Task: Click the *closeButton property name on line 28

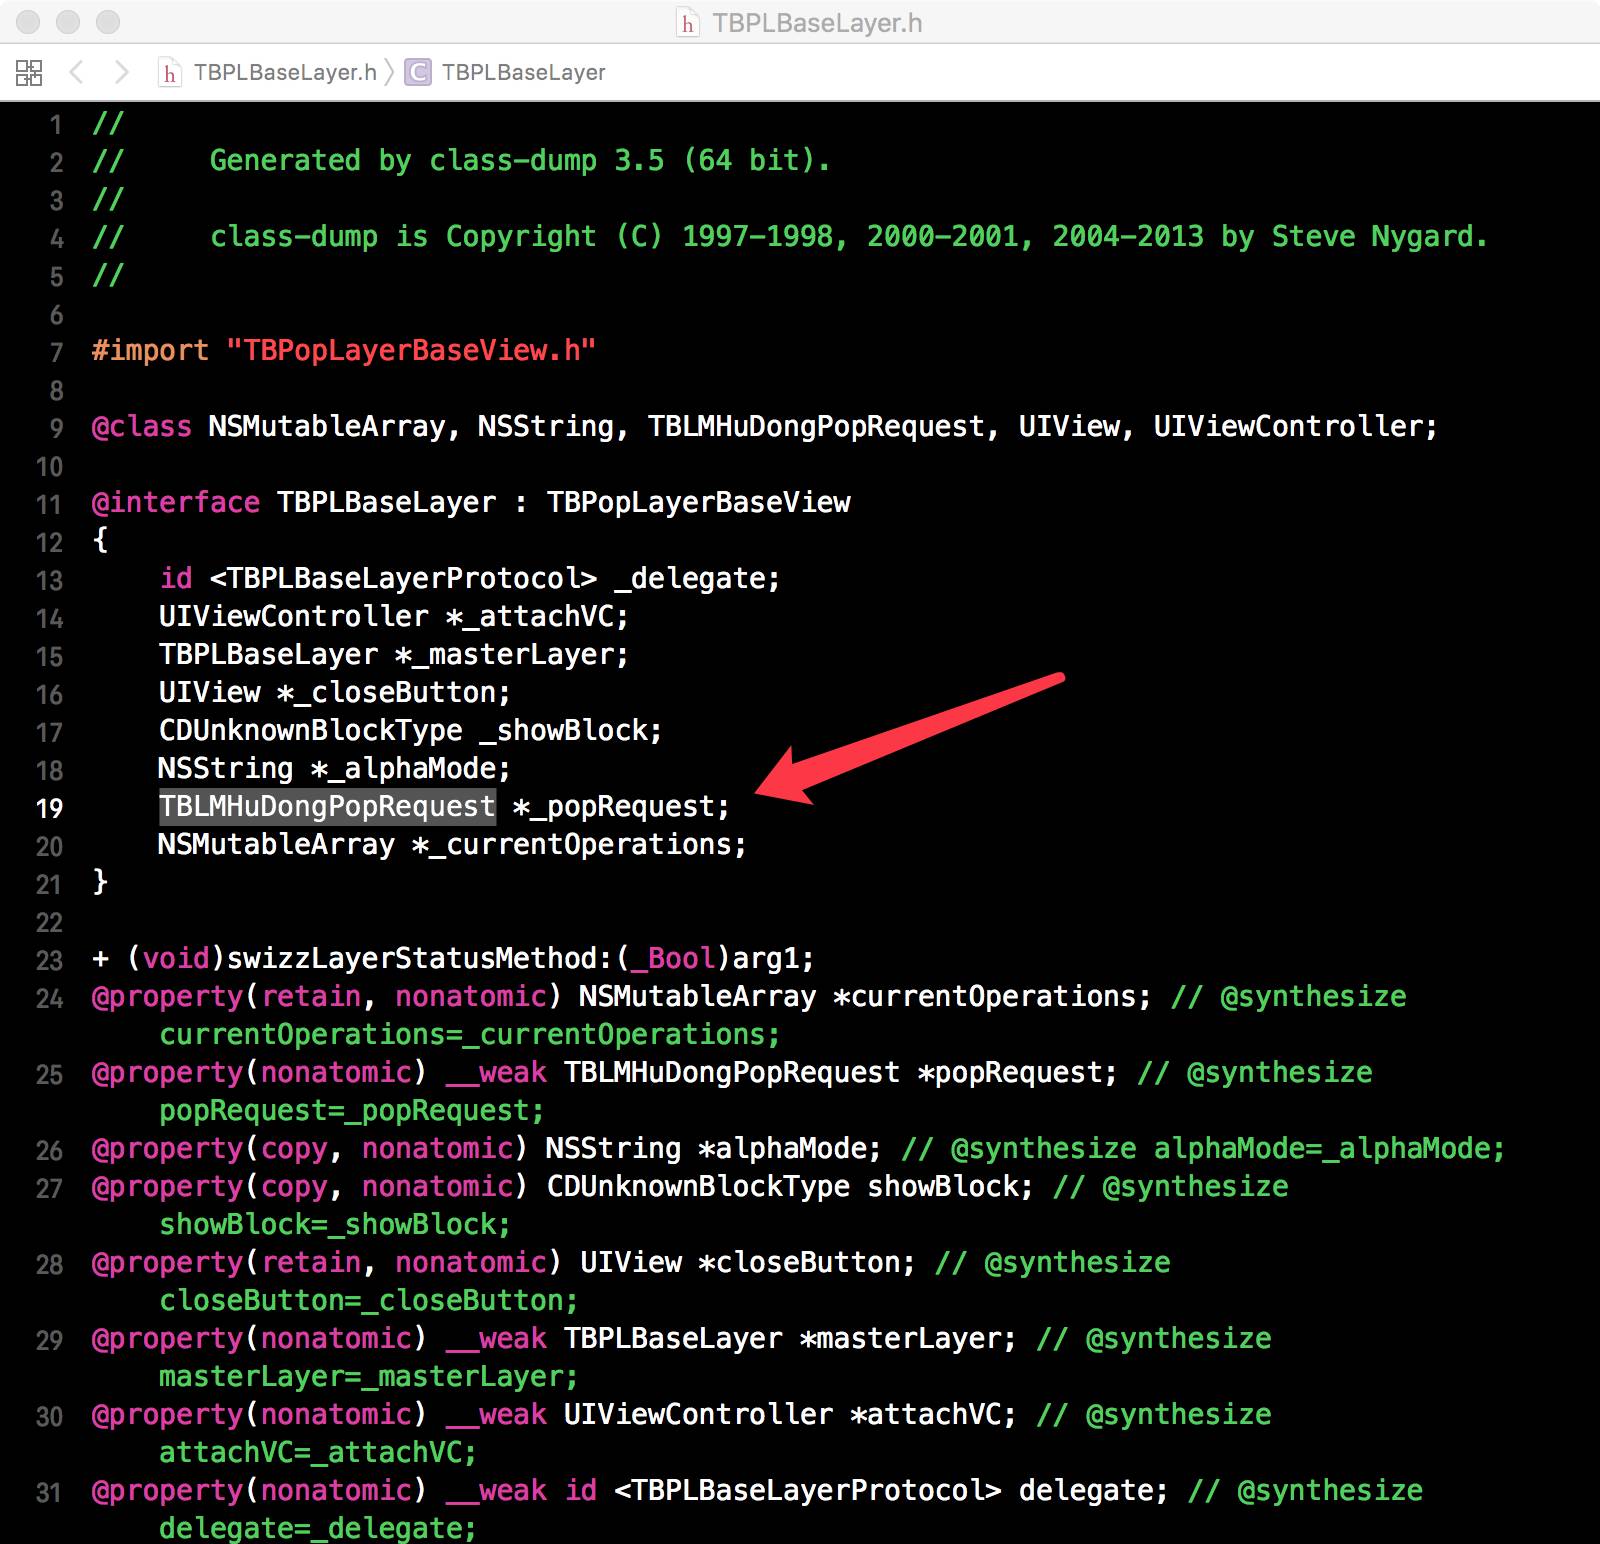Action: [799, 1262]
